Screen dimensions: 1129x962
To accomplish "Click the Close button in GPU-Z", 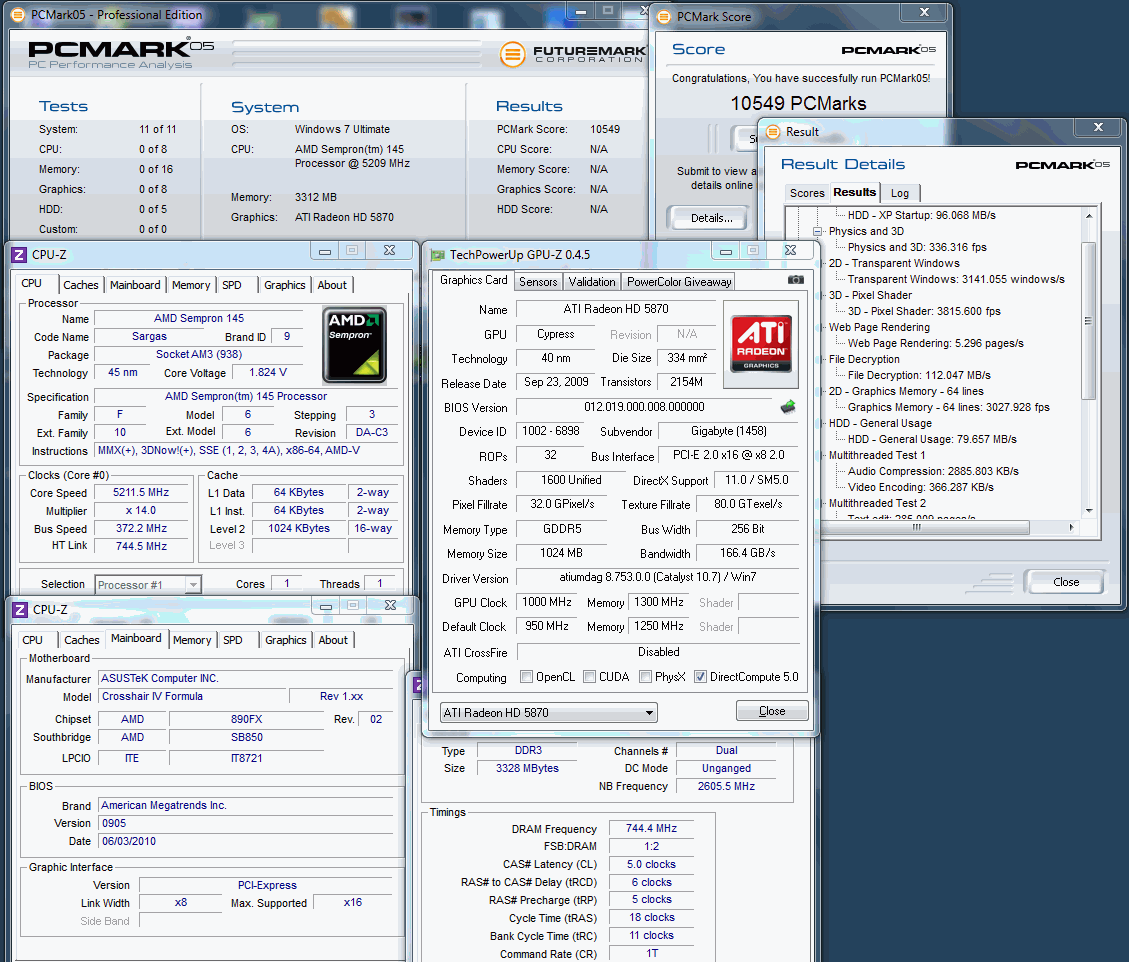I will [772, 711].
